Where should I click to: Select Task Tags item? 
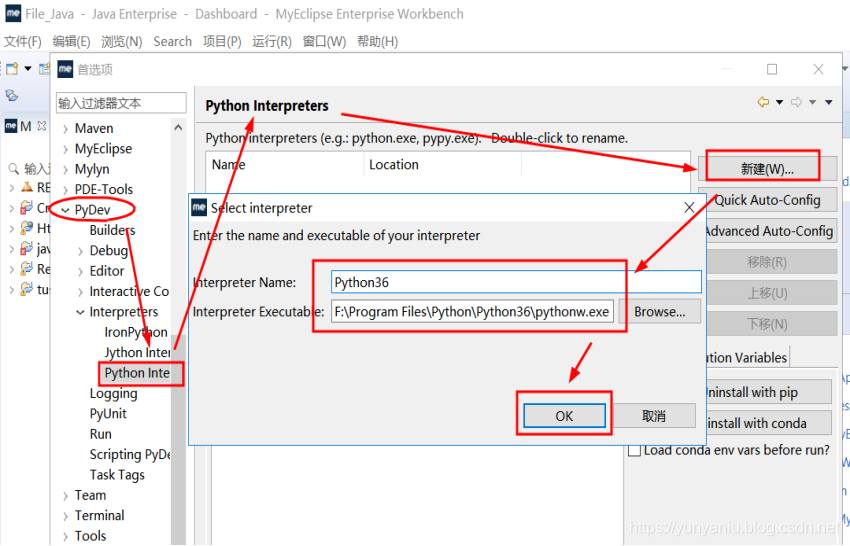coord(117,475)
